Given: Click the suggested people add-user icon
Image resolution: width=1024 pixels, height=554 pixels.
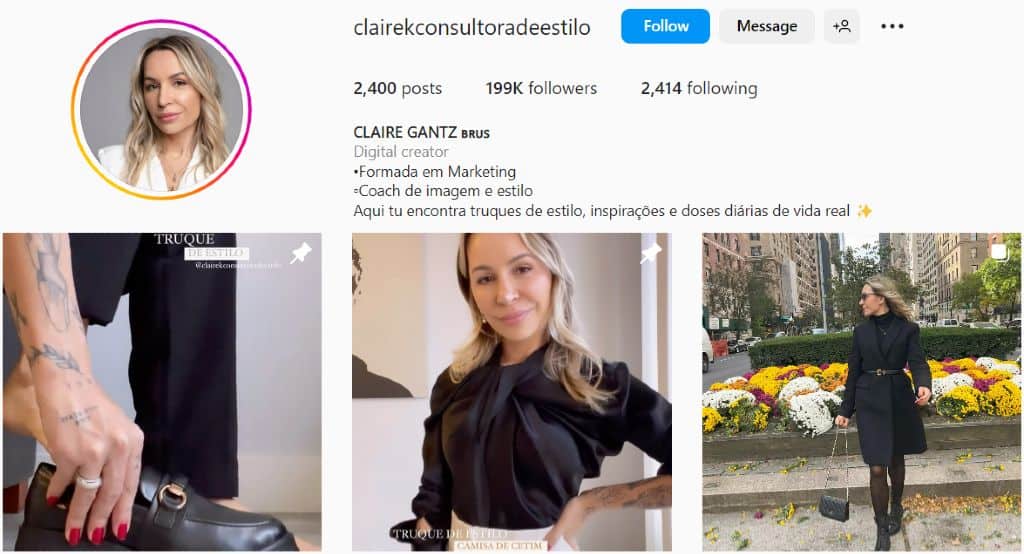Looking at the screenshot, I should pyautogui.click(x=842, y=26).
